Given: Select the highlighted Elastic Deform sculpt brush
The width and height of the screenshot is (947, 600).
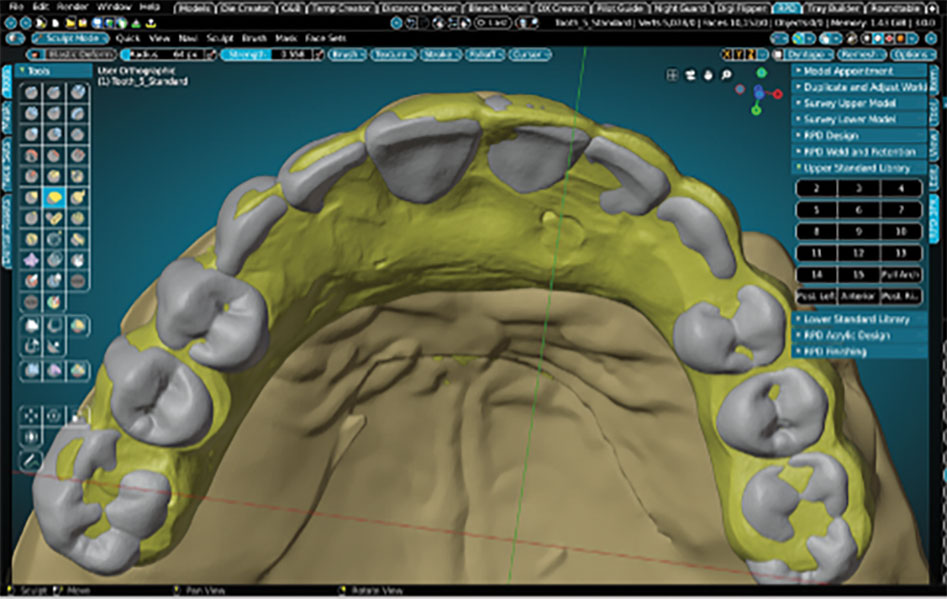Looking at the screenshot, I should [55, 199].
